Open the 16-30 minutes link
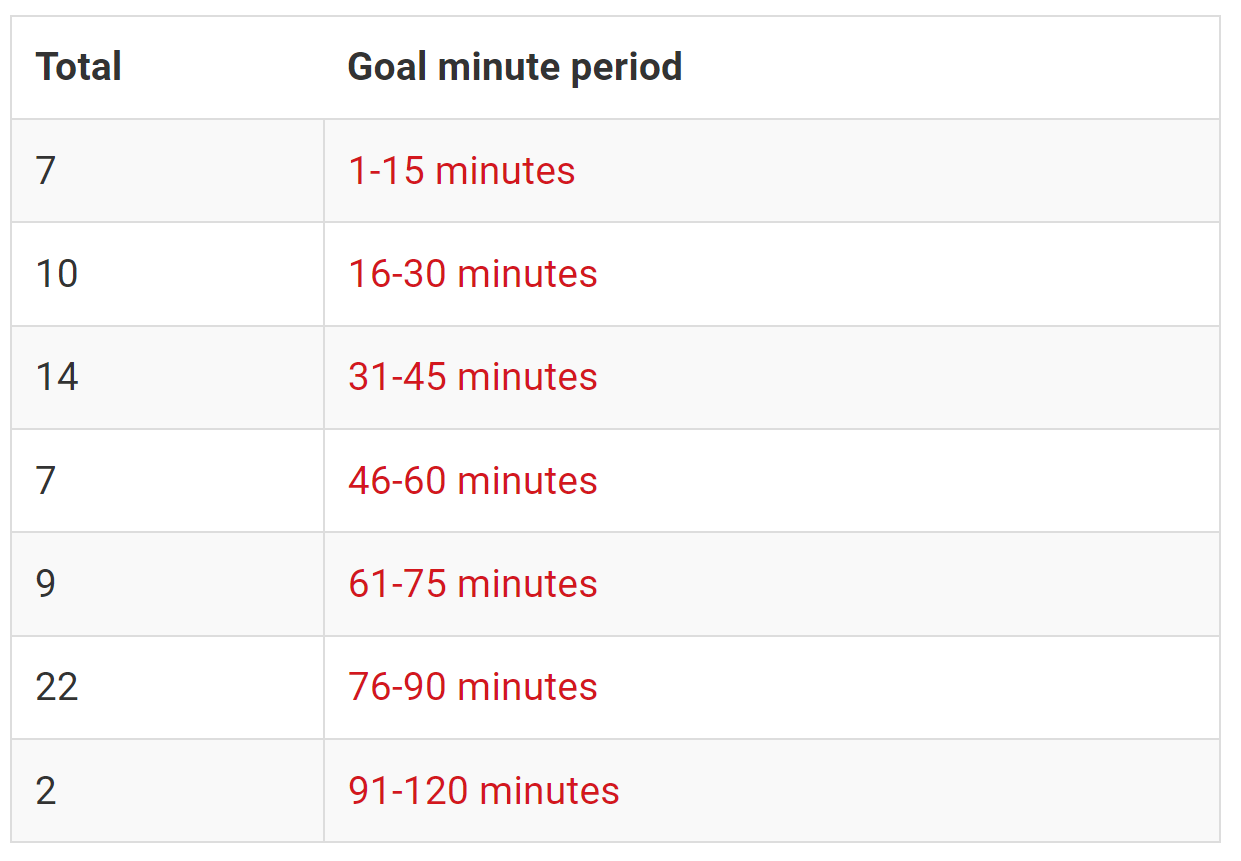The height and width of the screenshot is (861, 1241). (x=472, y=274)
